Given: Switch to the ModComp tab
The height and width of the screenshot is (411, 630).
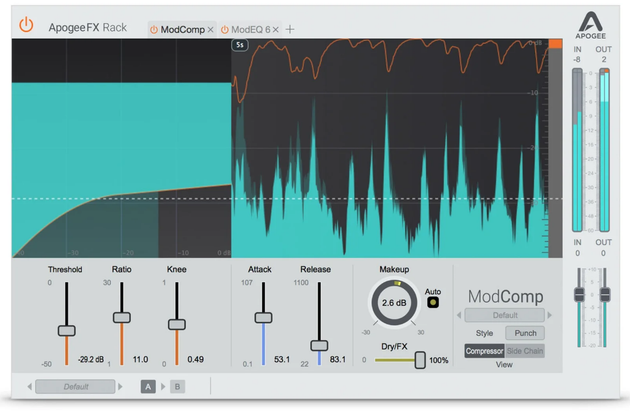Looking at the screenshot, I should click(182, 30).
